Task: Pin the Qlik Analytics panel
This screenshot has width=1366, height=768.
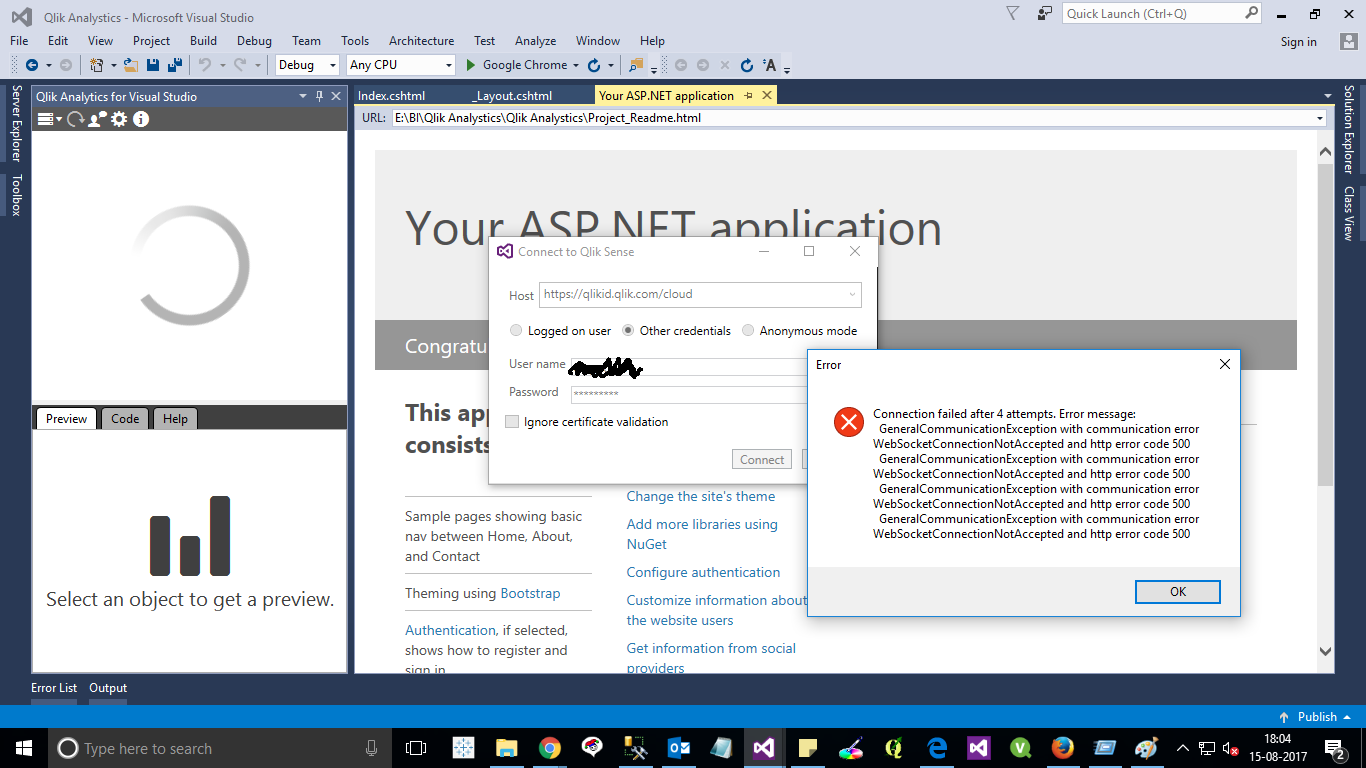Action: pos(319,96)
